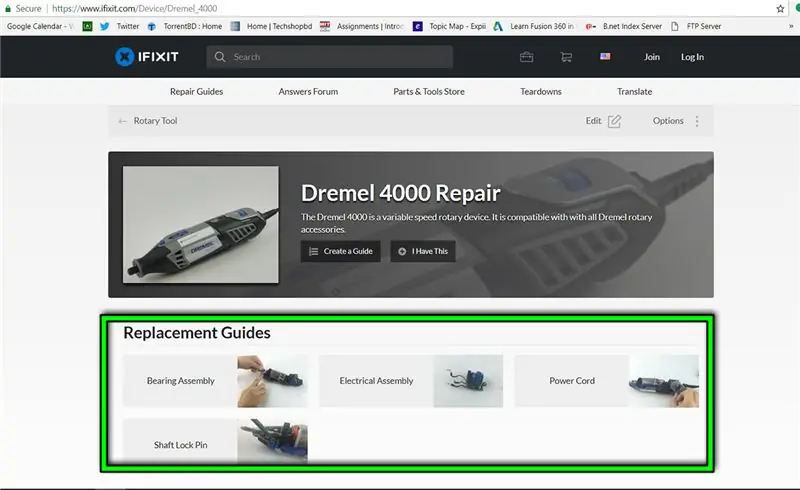Open the Twitter bookmark

click(x=119, y=26)
